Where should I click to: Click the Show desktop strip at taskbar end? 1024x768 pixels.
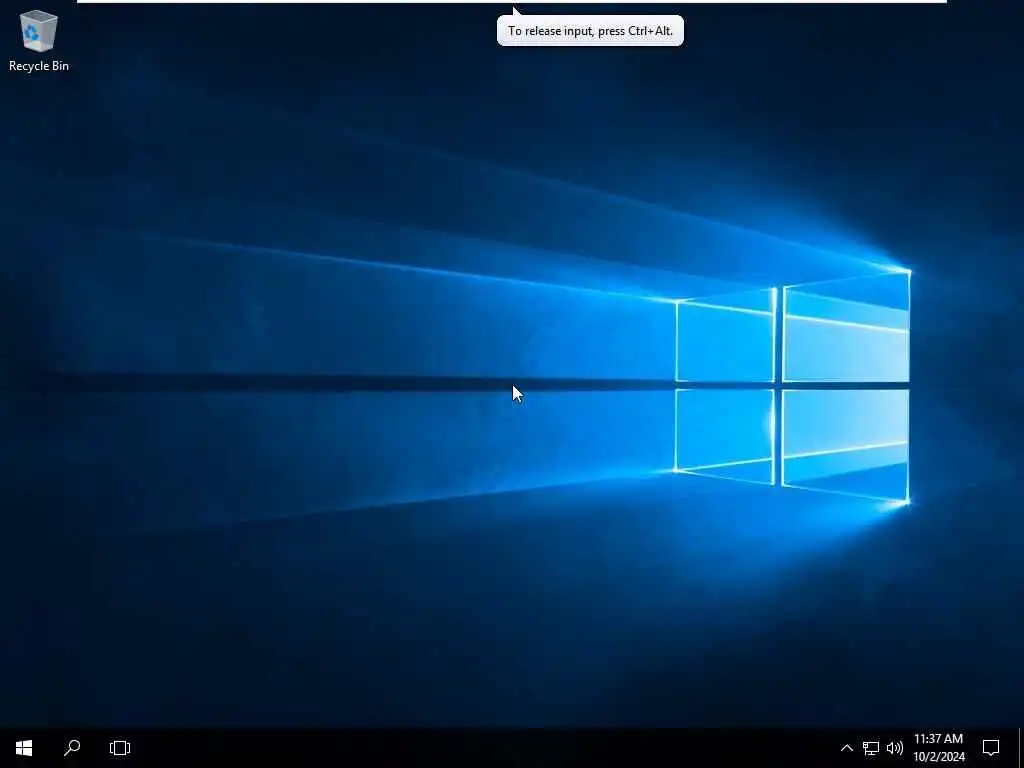click(x=1020, y=748)
